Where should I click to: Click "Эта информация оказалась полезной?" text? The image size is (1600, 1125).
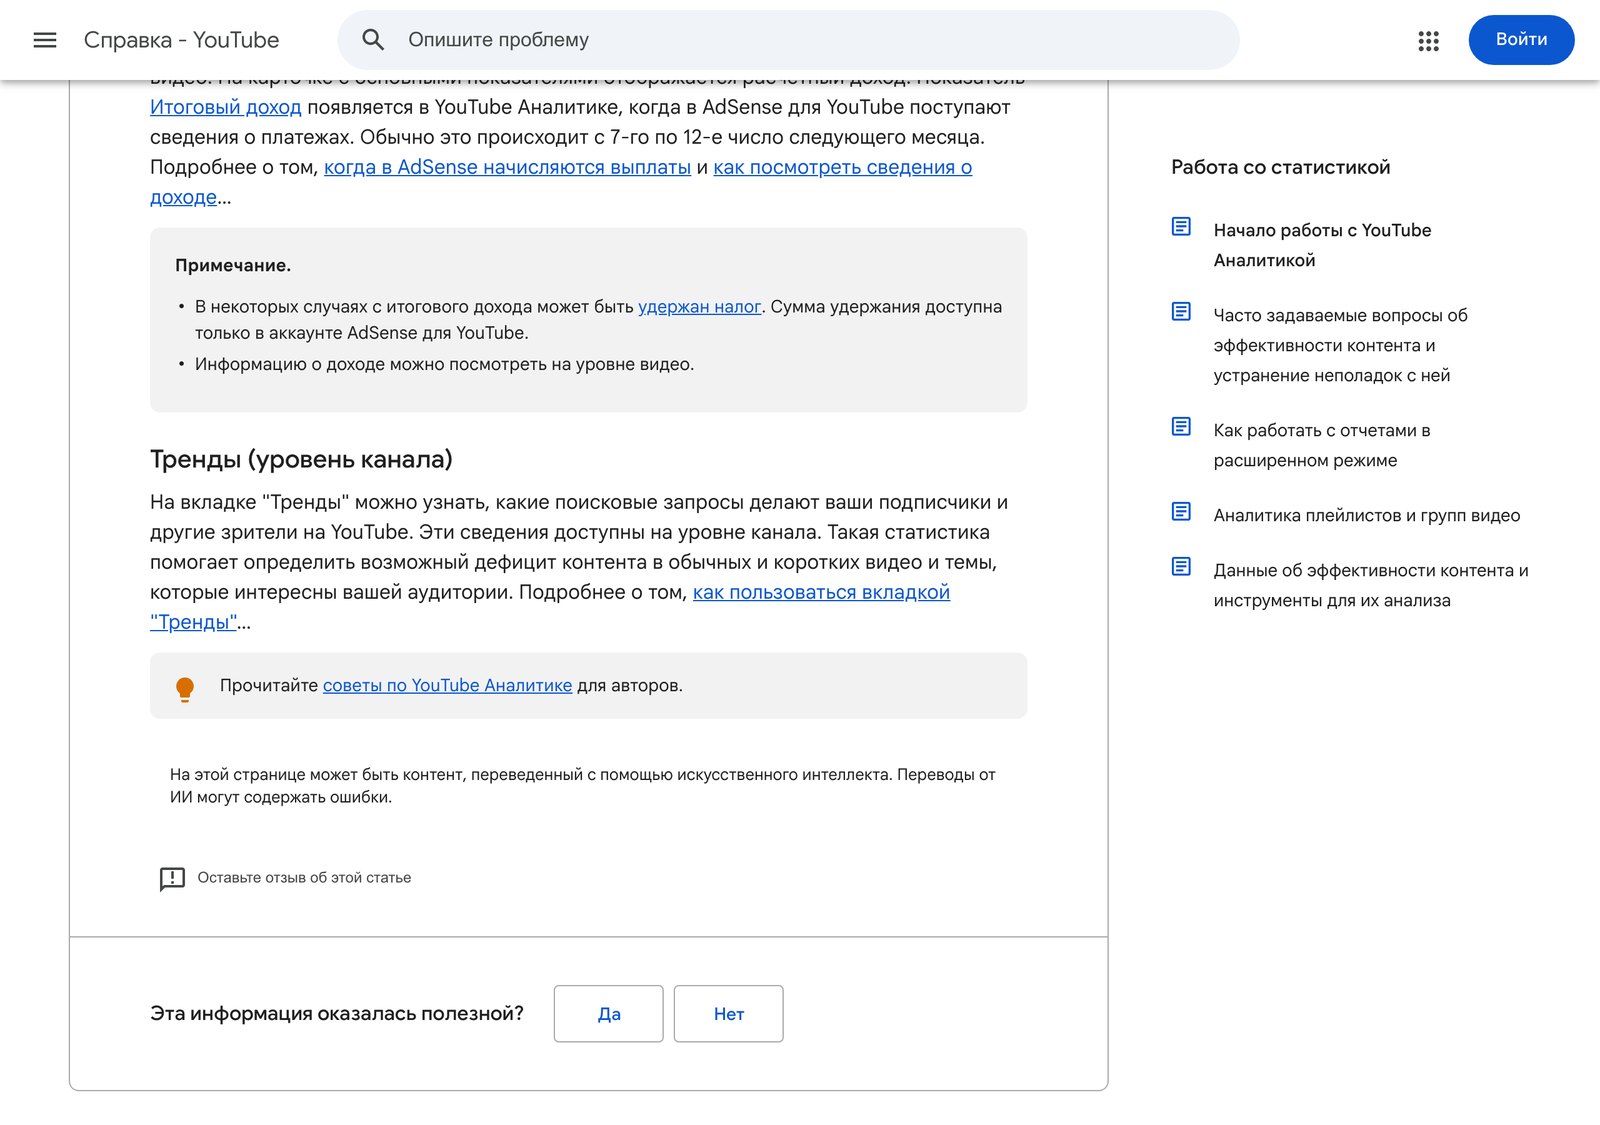337,1014
